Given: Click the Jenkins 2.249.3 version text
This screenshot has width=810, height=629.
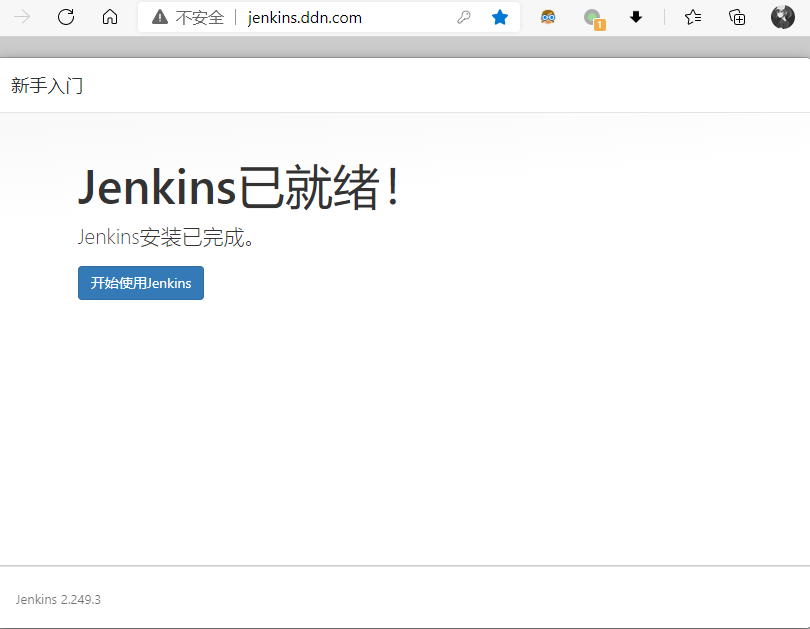Looking at the screenshot, I should [x=58, y=600].
